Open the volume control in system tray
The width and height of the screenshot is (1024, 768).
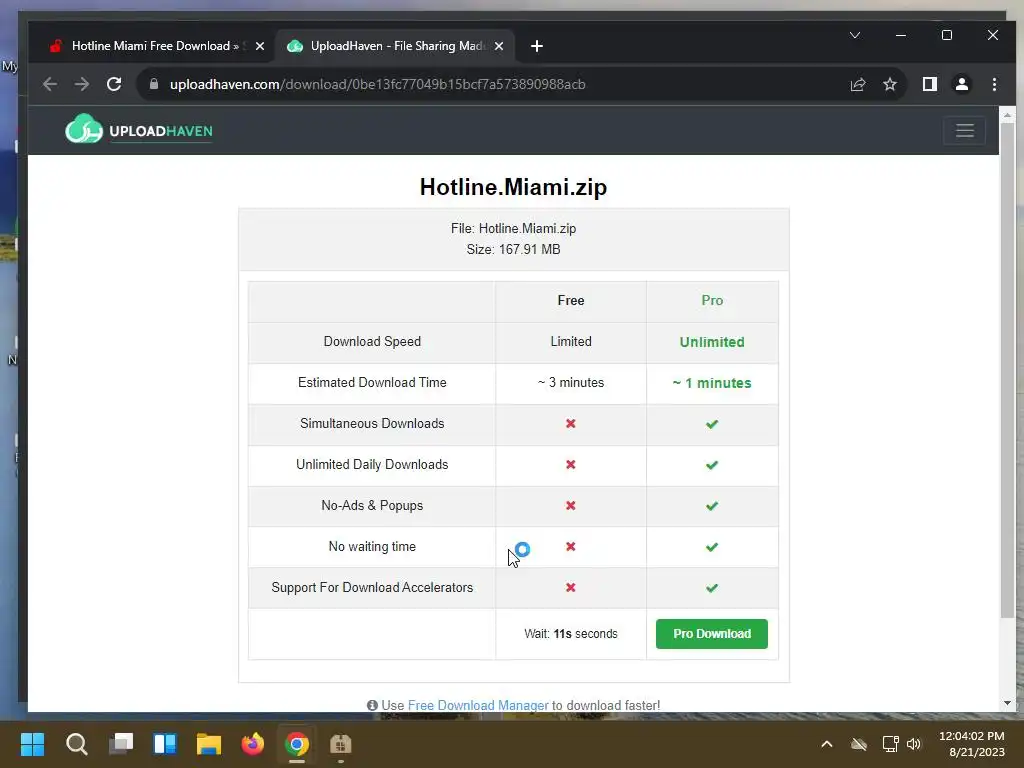(914, 744)
